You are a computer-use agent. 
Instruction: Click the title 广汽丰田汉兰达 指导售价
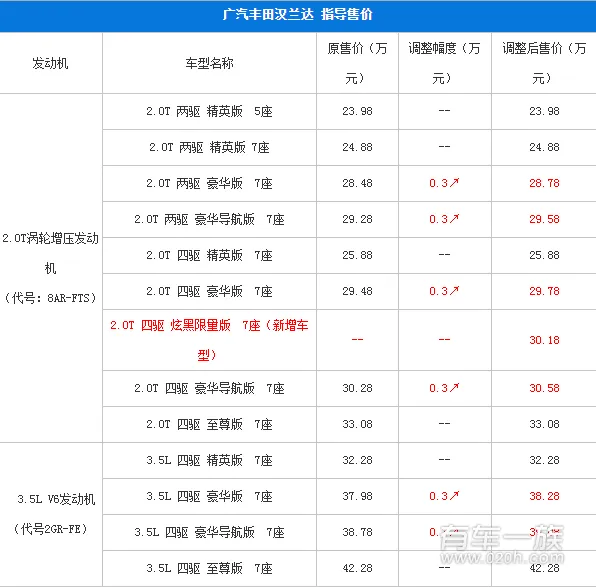tap(297, 15)
